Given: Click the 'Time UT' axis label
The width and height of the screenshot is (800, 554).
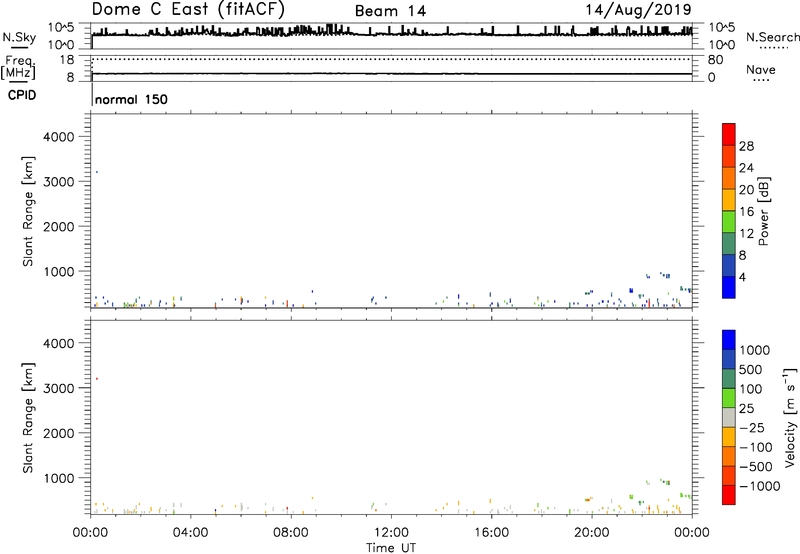Looking at the screenshot, I should [391, 548].
